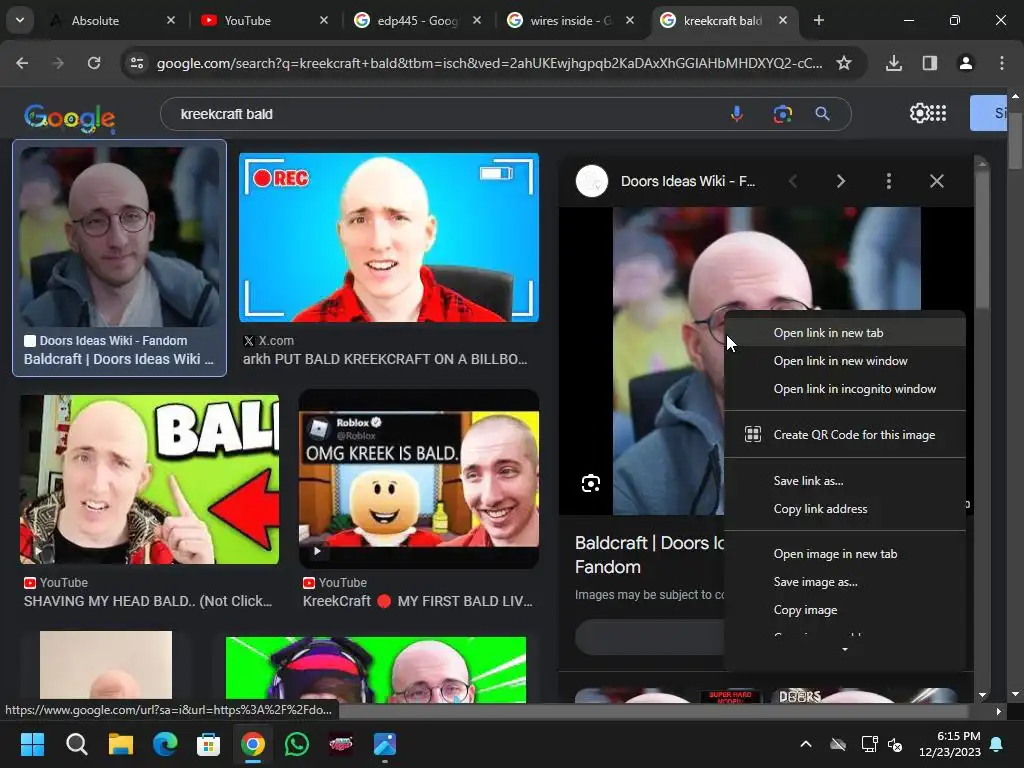Go to Google home logo
This screenshot has width=1024, height=768.
(69, 118)
